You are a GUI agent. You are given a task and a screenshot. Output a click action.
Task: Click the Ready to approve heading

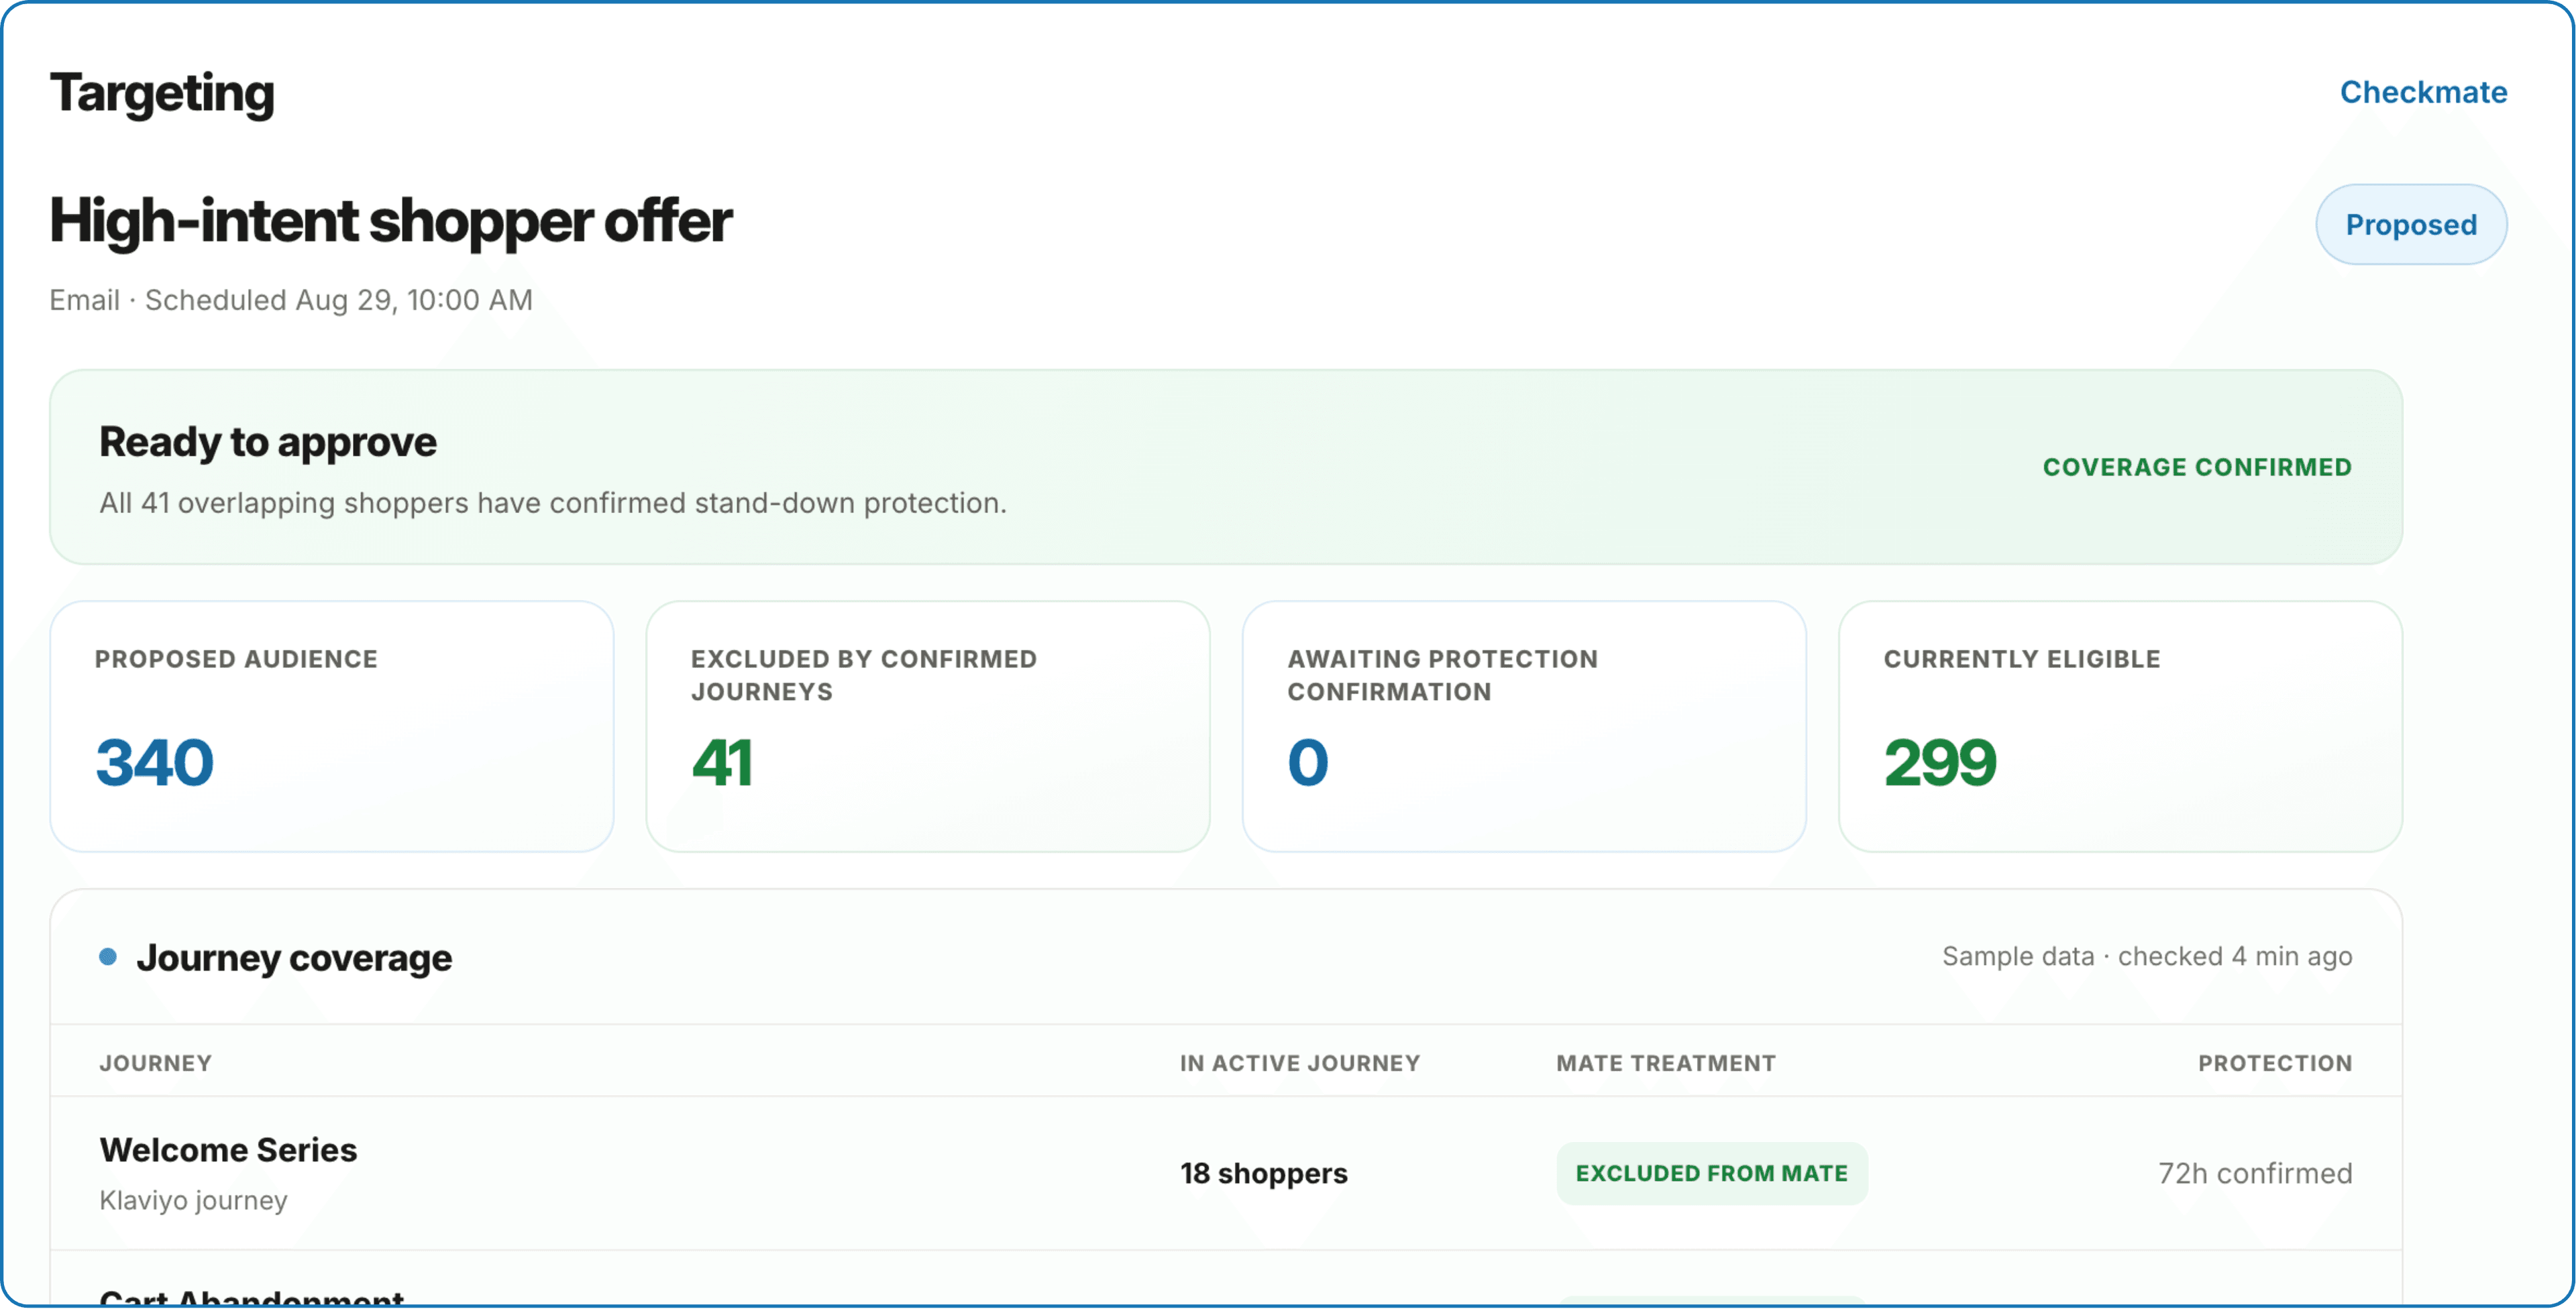pyautogui.click(x=268, y=442)
